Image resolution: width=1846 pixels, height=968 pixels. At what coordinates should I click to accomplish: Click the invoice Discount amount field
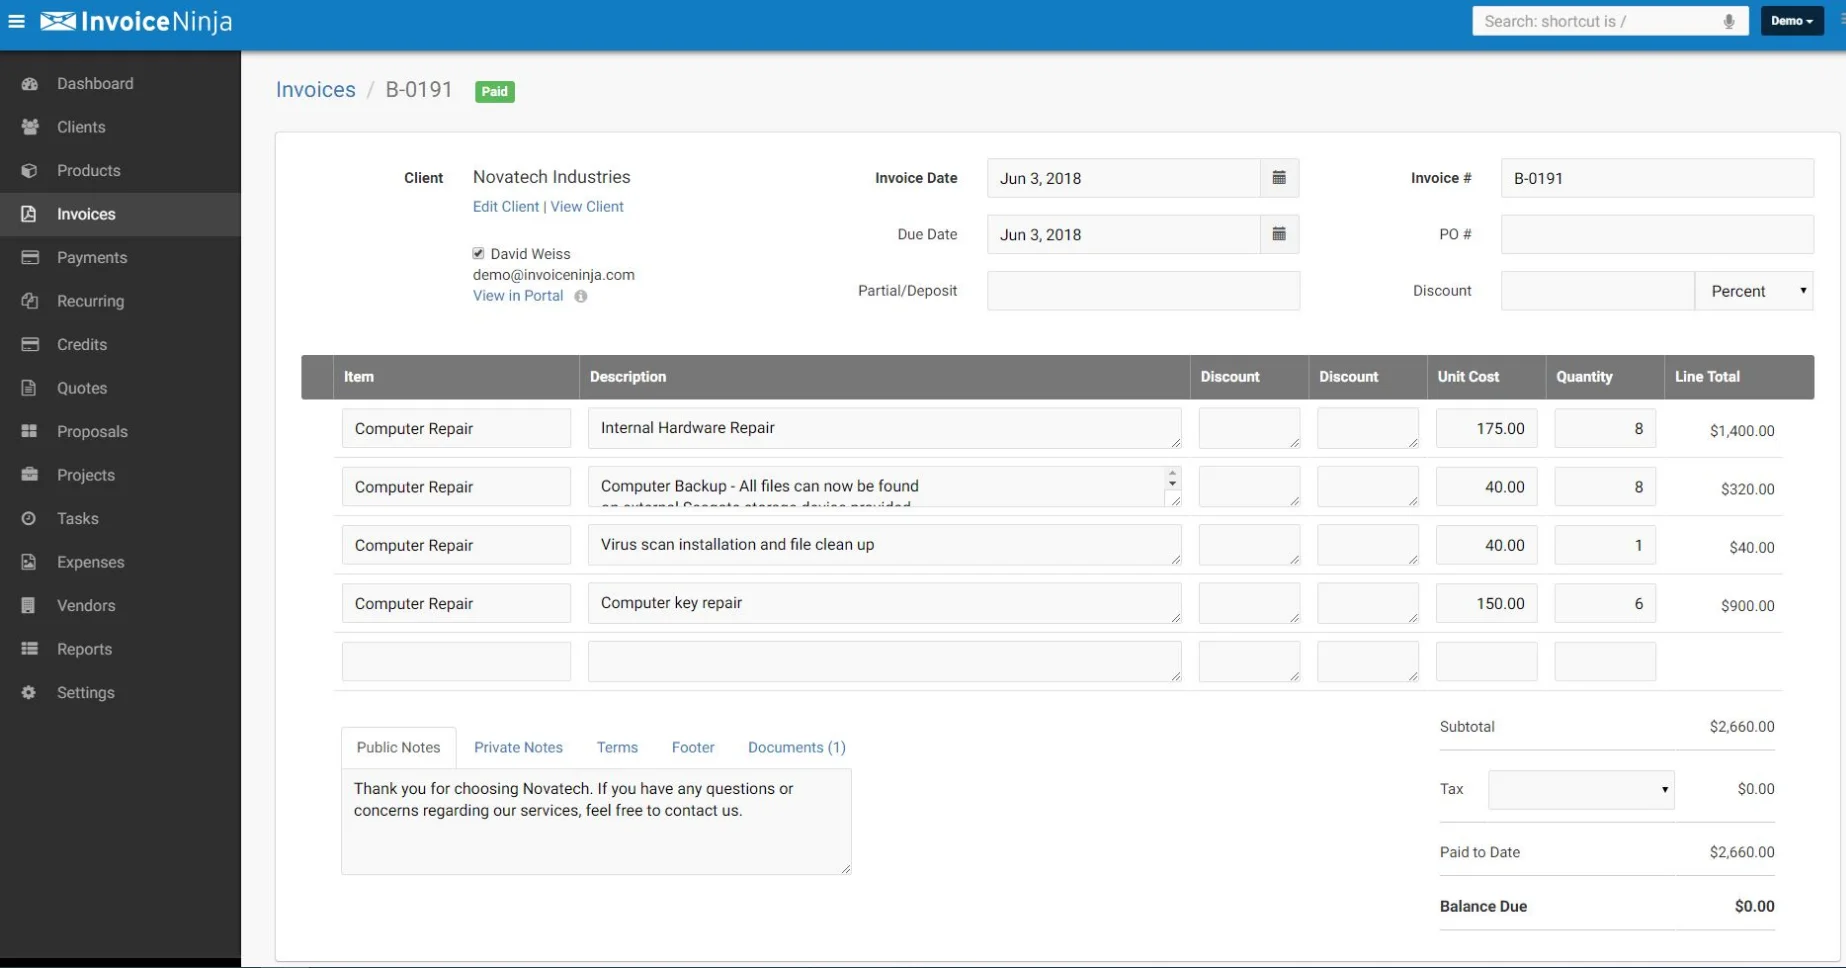click(x=1597, y=291)
